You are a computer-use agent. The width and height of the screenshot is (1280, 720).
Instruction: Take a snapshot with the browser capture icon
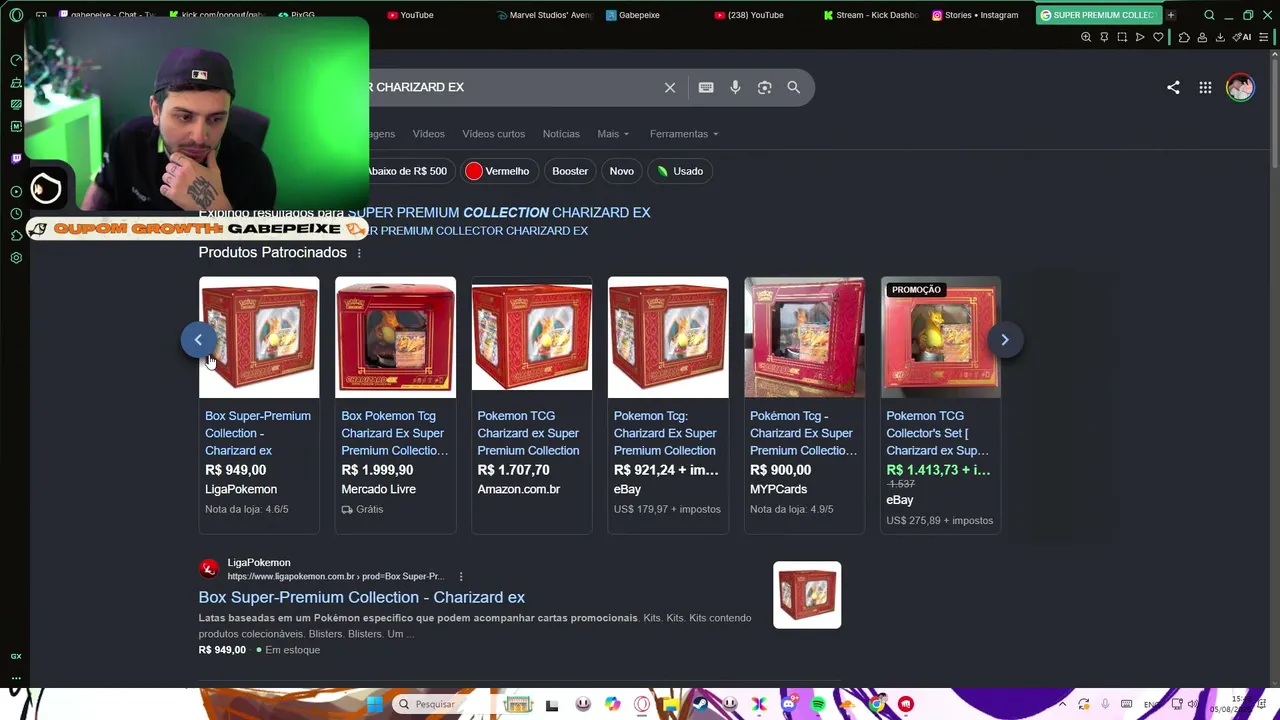click(1122, 37)
